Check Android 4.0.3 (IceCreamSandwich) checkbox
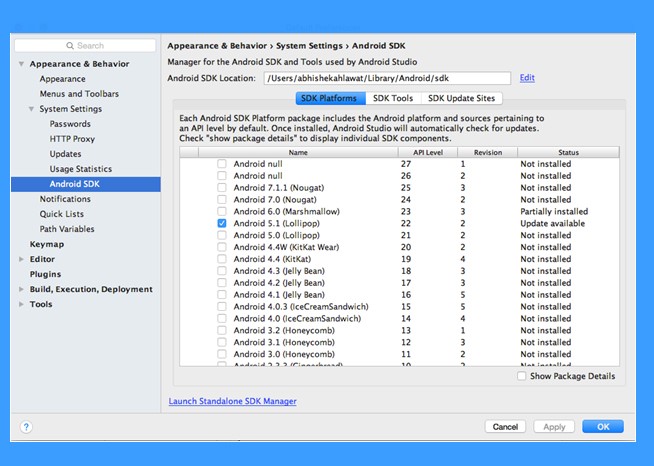Screen dimensions: 654x466 click(222, 306)
